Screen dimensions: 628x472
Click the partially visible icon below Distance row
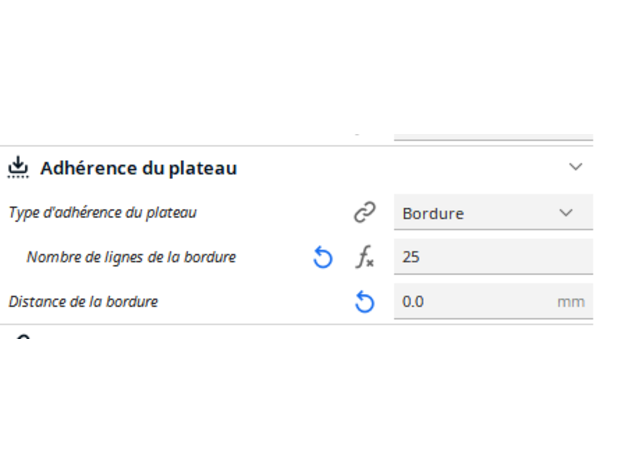[x=23, y=337]
